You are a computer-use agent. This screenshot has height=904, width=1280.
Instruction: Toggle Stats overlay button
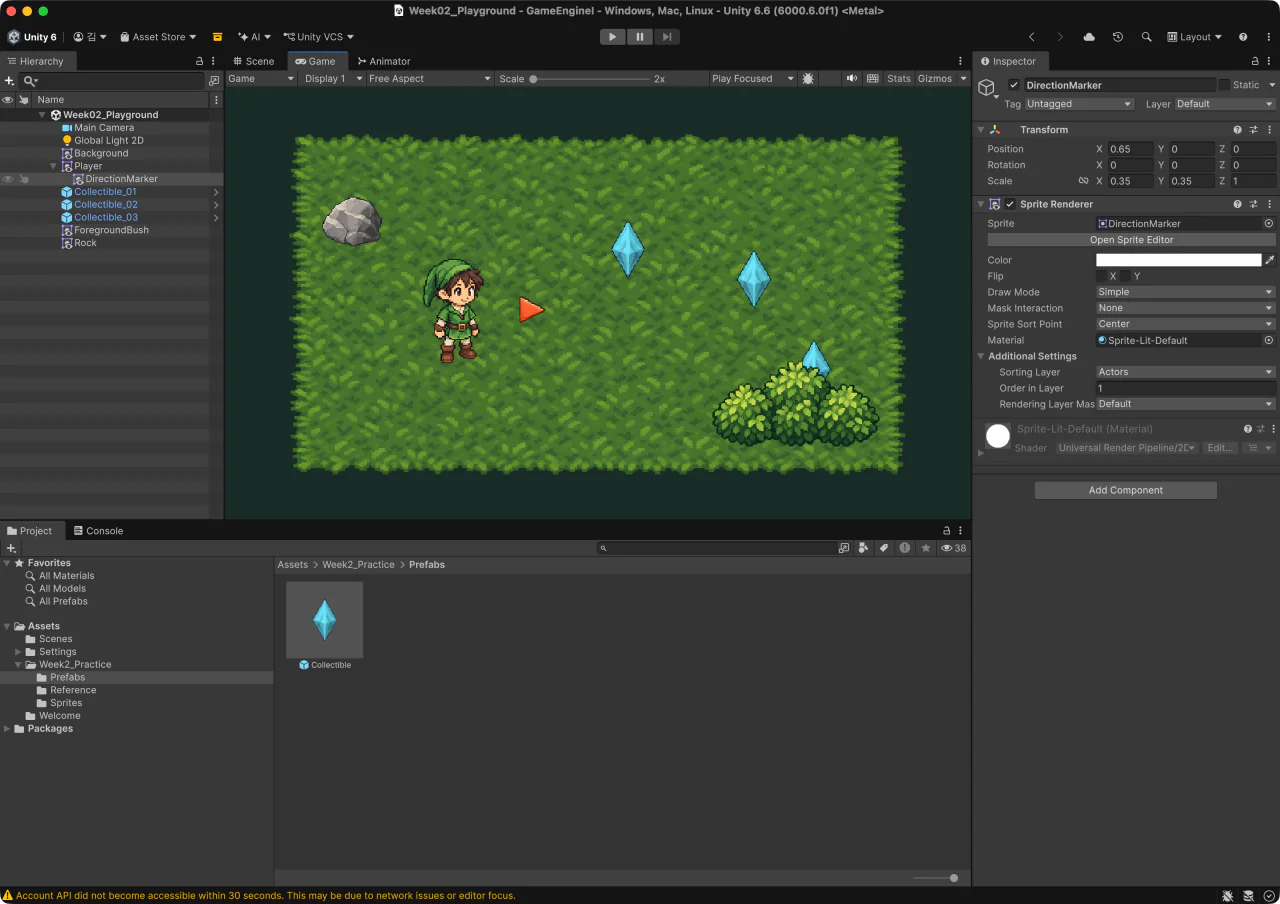coord(899,78)
